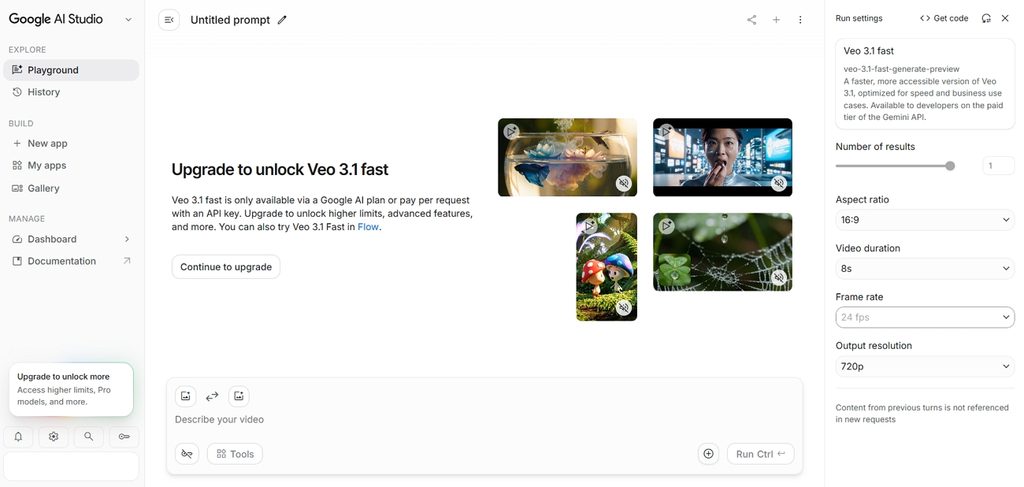This screenshot has height=487, width=1024.
Task: Open the Veo 3.1 fast model selector card
Action: [x=925, y=84]
